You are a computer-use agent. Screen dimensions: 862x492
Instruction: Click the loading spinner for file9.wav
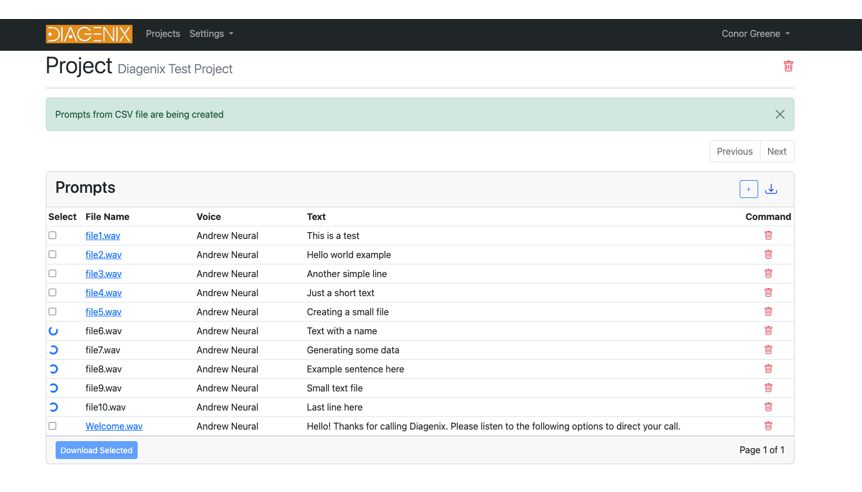click(53, 388)
